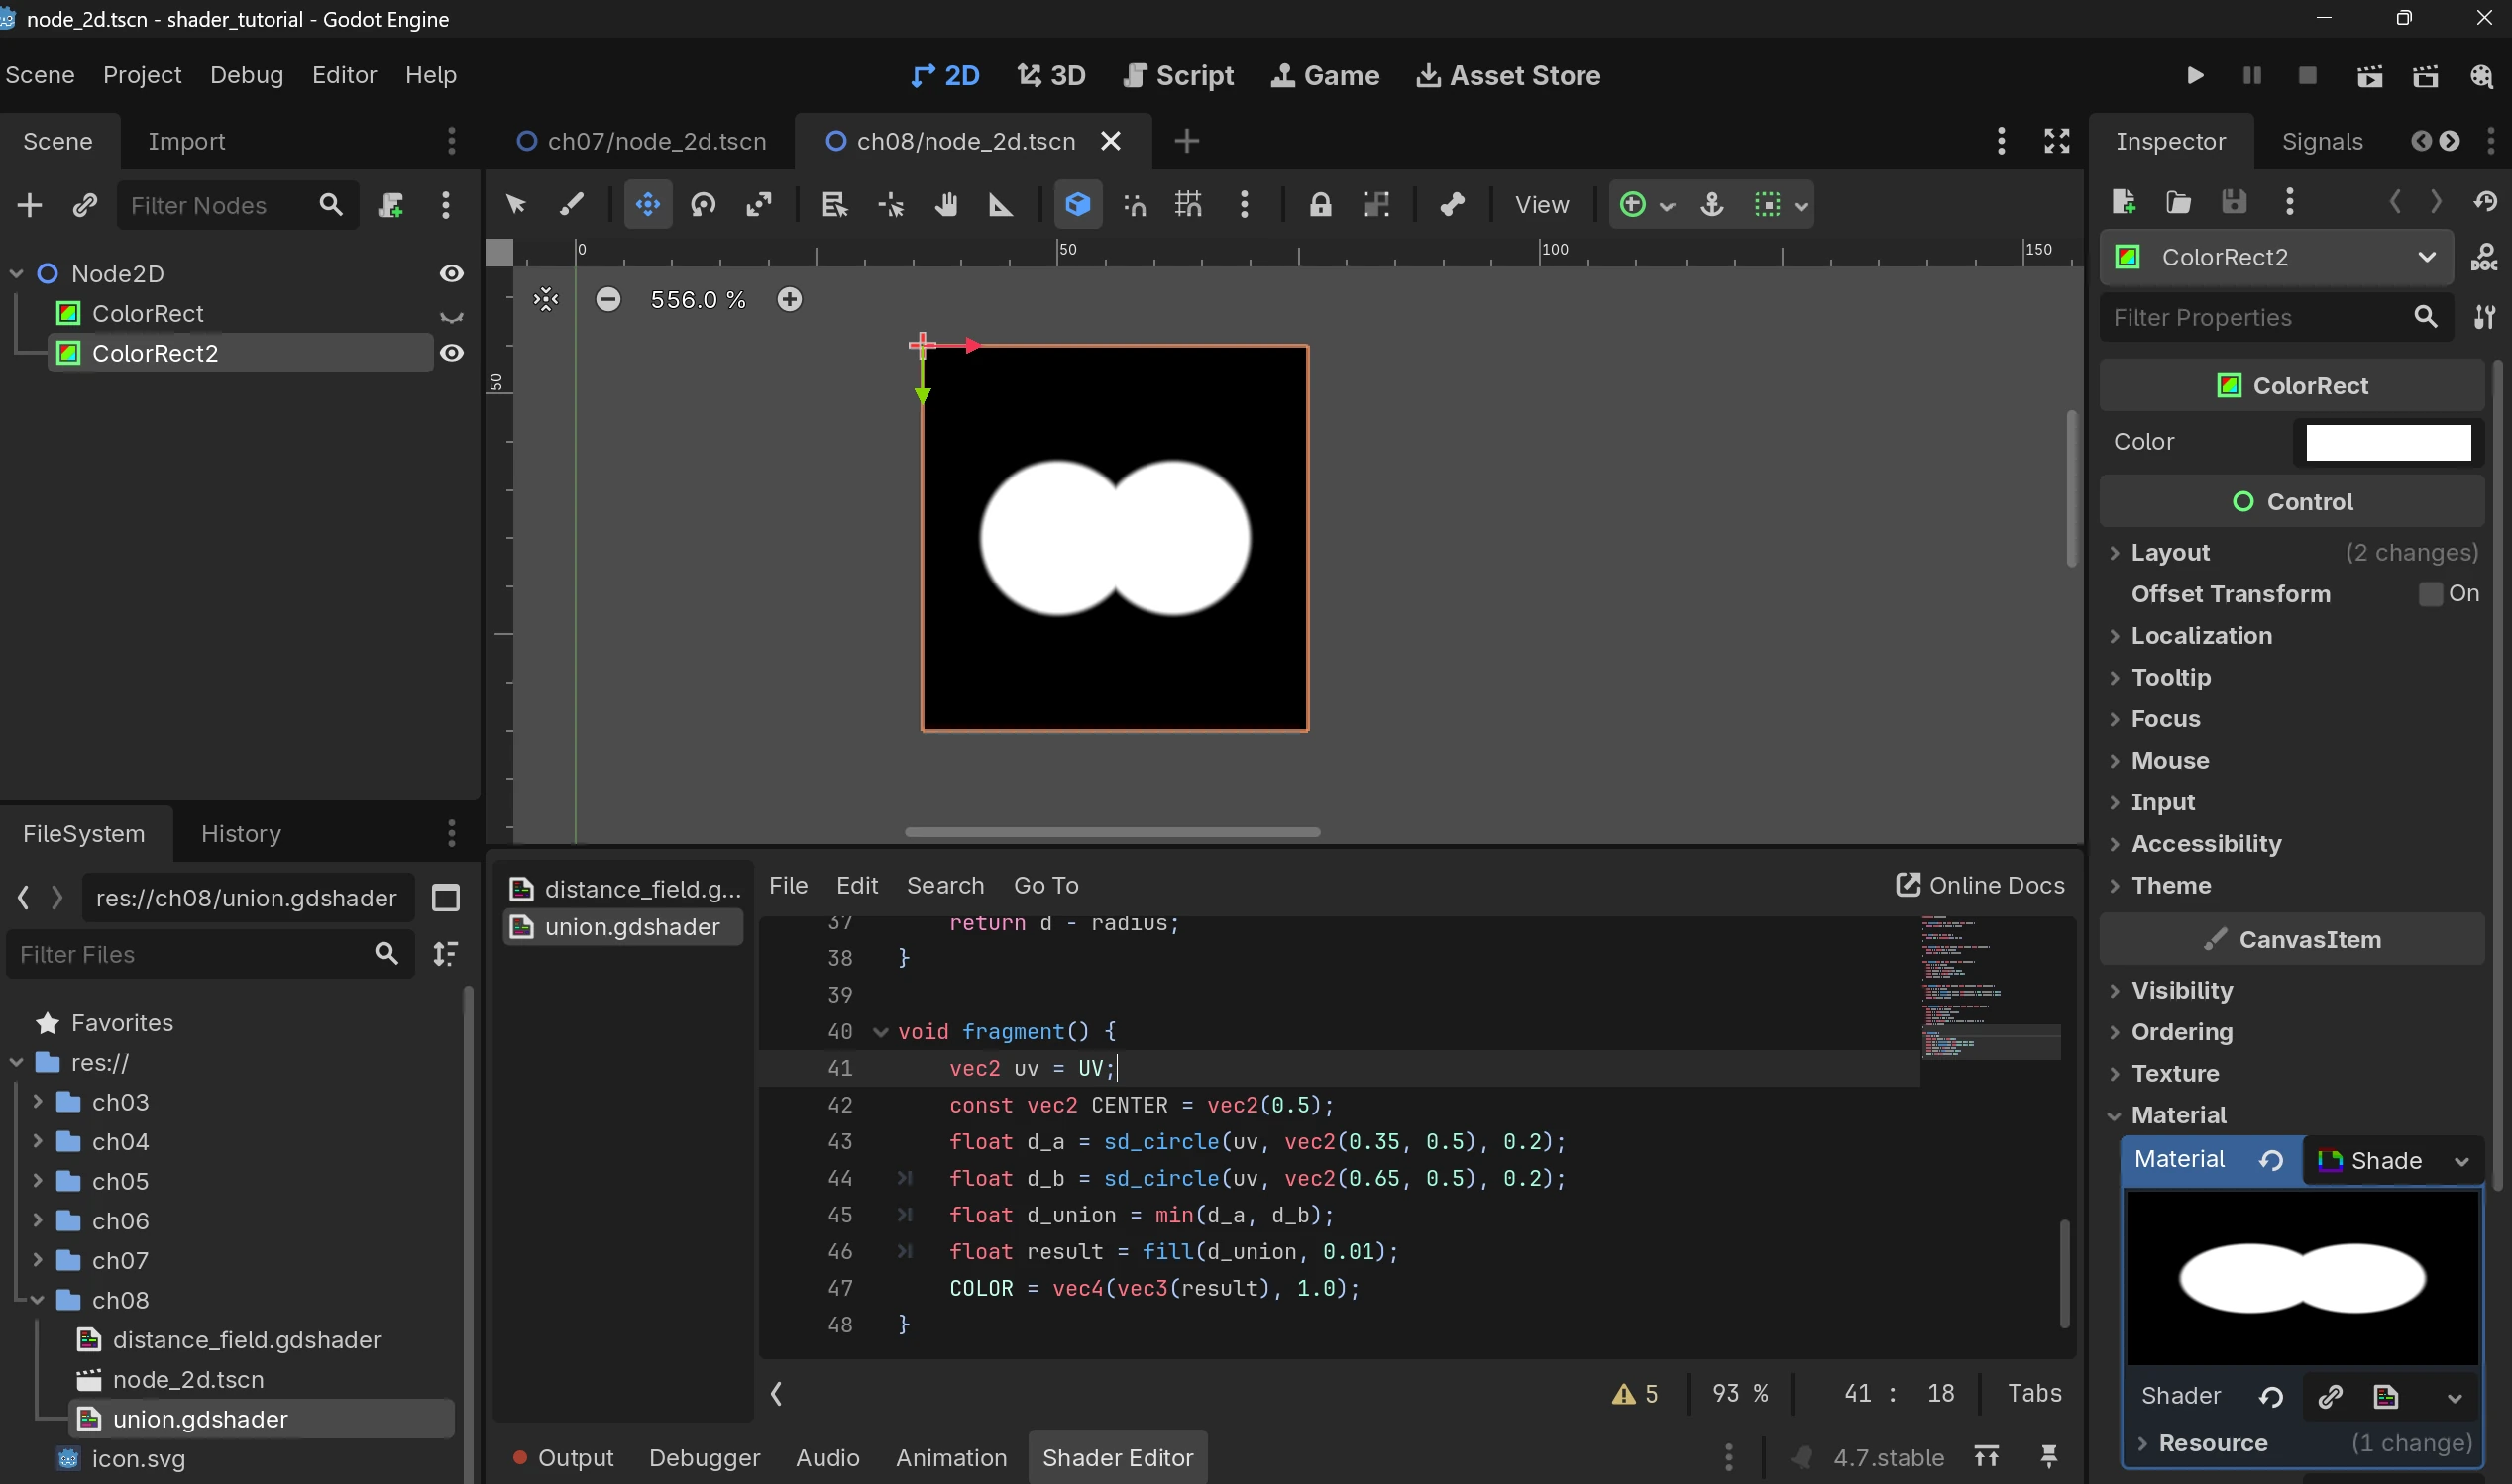The height and width of the screenshot is (1484, 2512).
Task: Click the skeleton bone options icon
Action: (x=1453, y=205)
